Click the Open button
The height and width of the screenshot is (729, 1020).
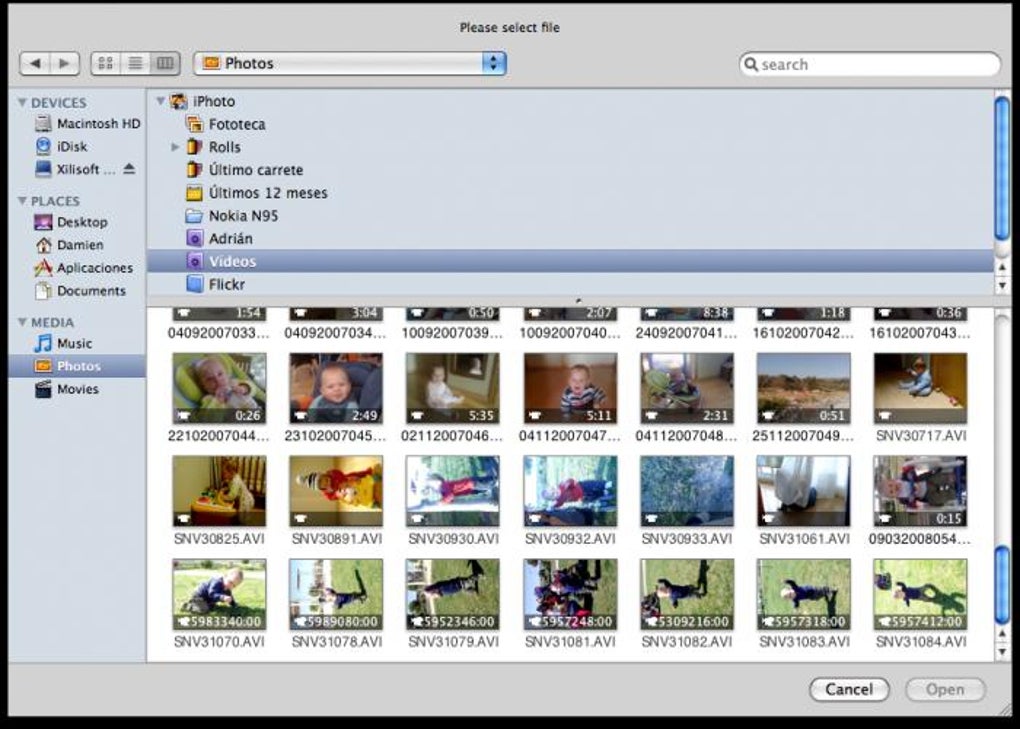[945, 689]
